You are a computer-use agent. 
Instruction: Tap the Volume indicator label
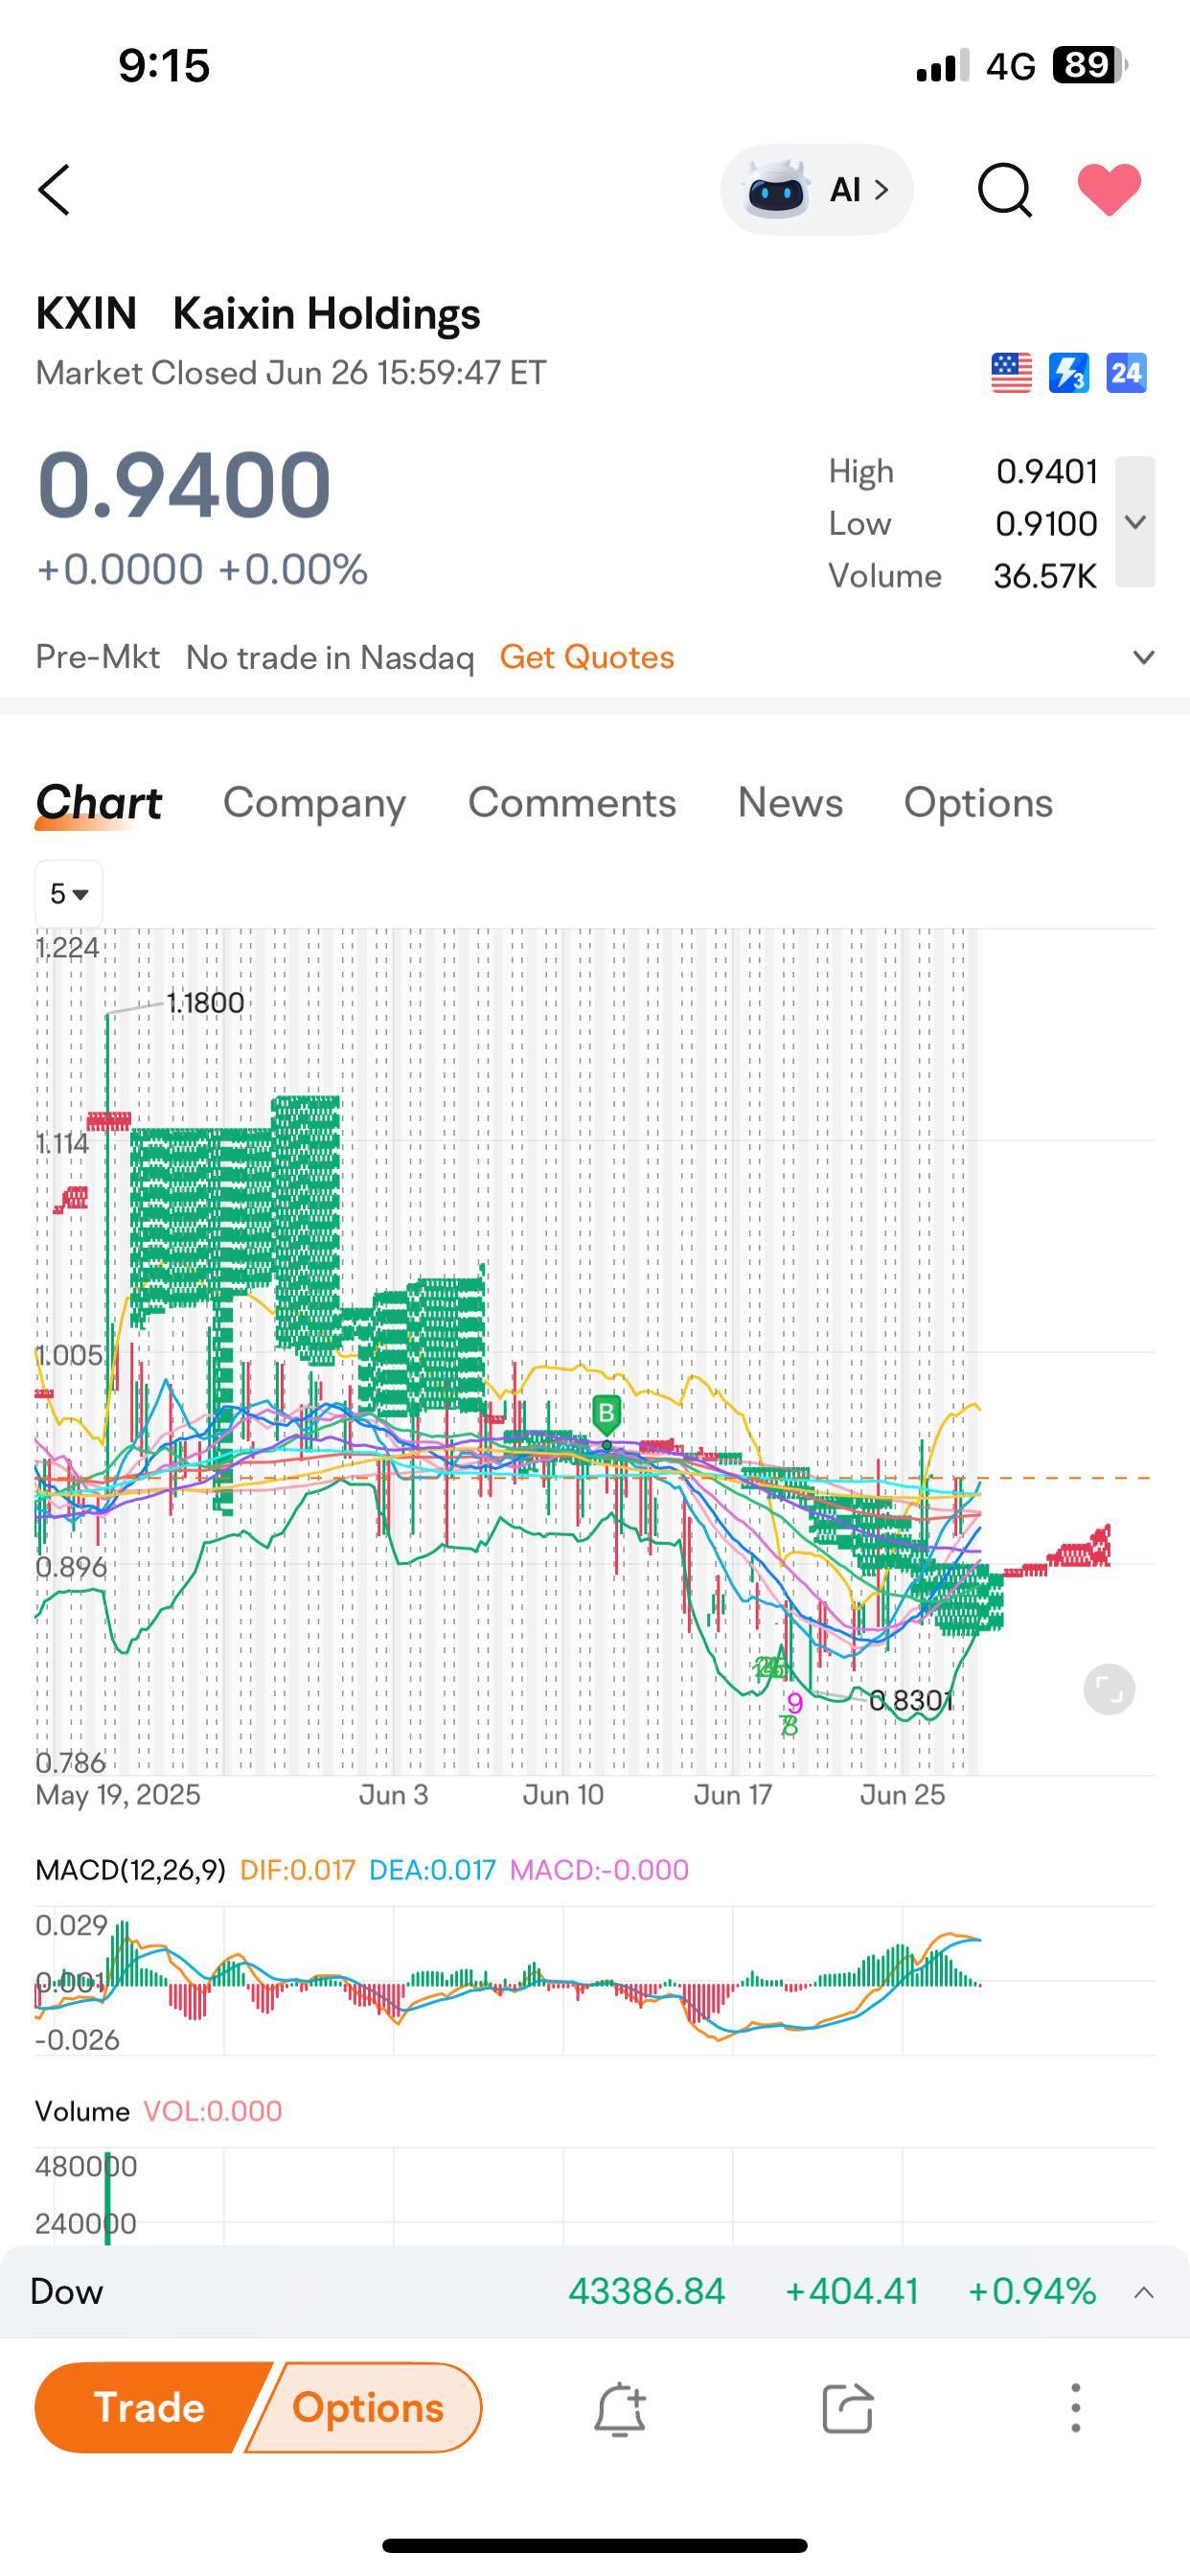click(82, 2111)
